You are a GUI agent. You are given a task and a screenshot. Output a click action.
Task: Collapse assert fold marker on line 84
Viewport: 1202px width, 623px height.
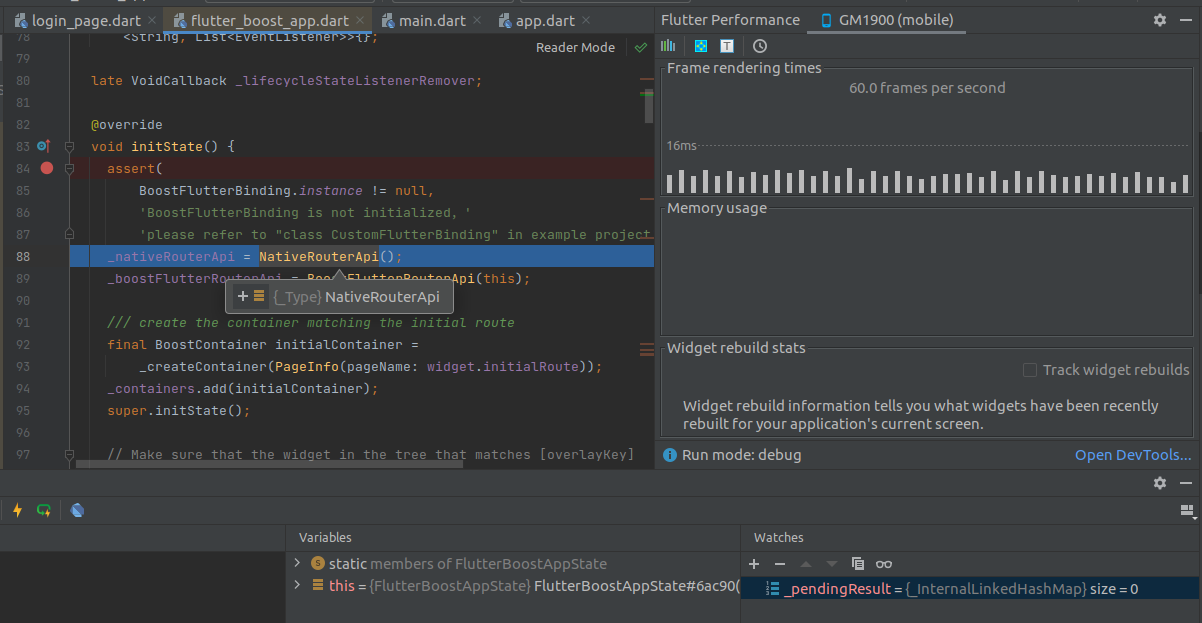(x=70, y=168)
